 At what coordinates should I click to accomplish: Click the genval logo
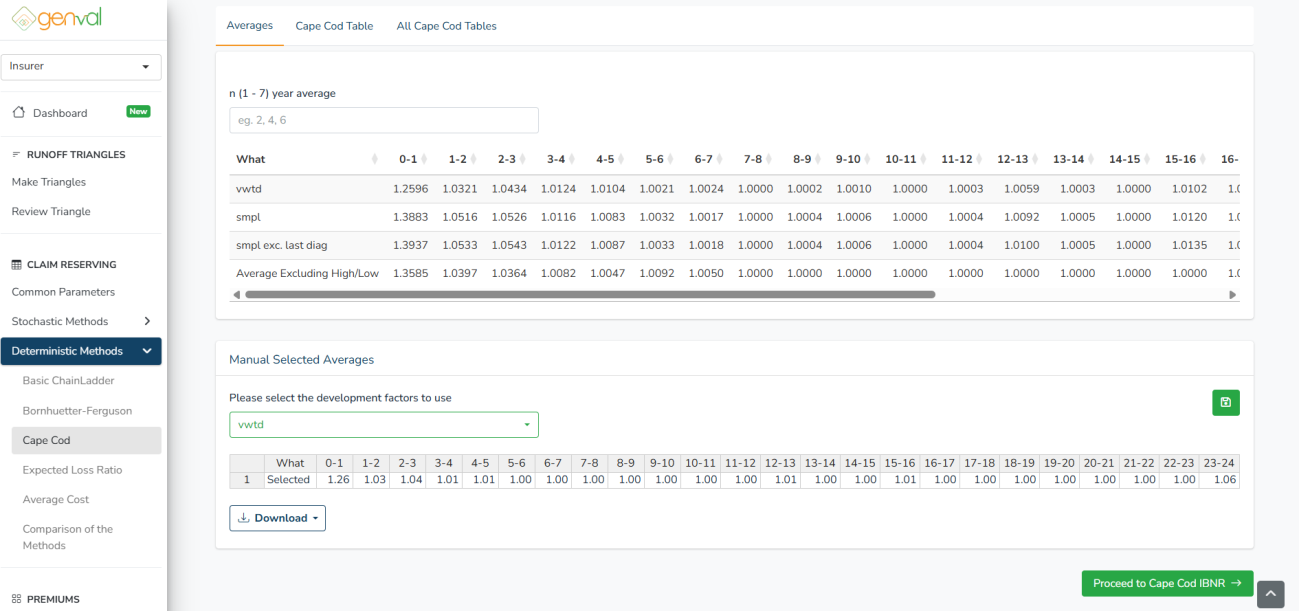(x=58, y=19)
